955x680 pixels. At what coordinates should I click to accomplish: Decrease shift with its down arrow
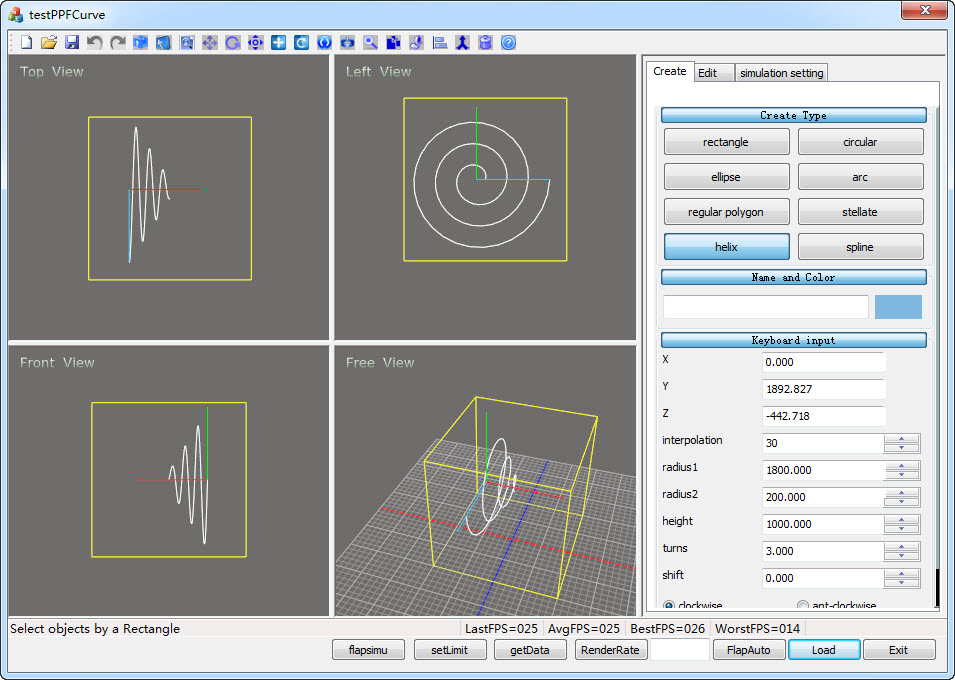[901, 583]
